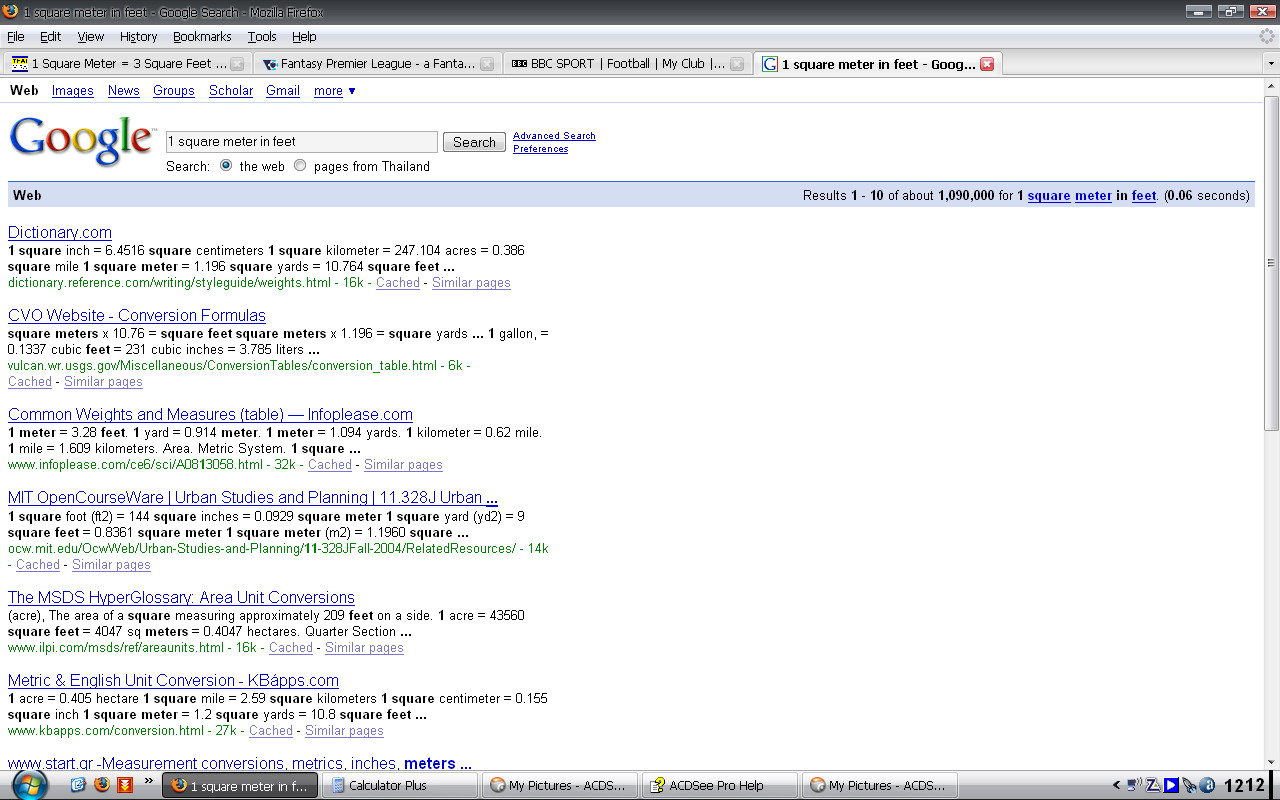The height and width of the screenshot is (800, 1280).
Task: Switch to the Fantasy Premier League tab
Action: click(376, 64)
